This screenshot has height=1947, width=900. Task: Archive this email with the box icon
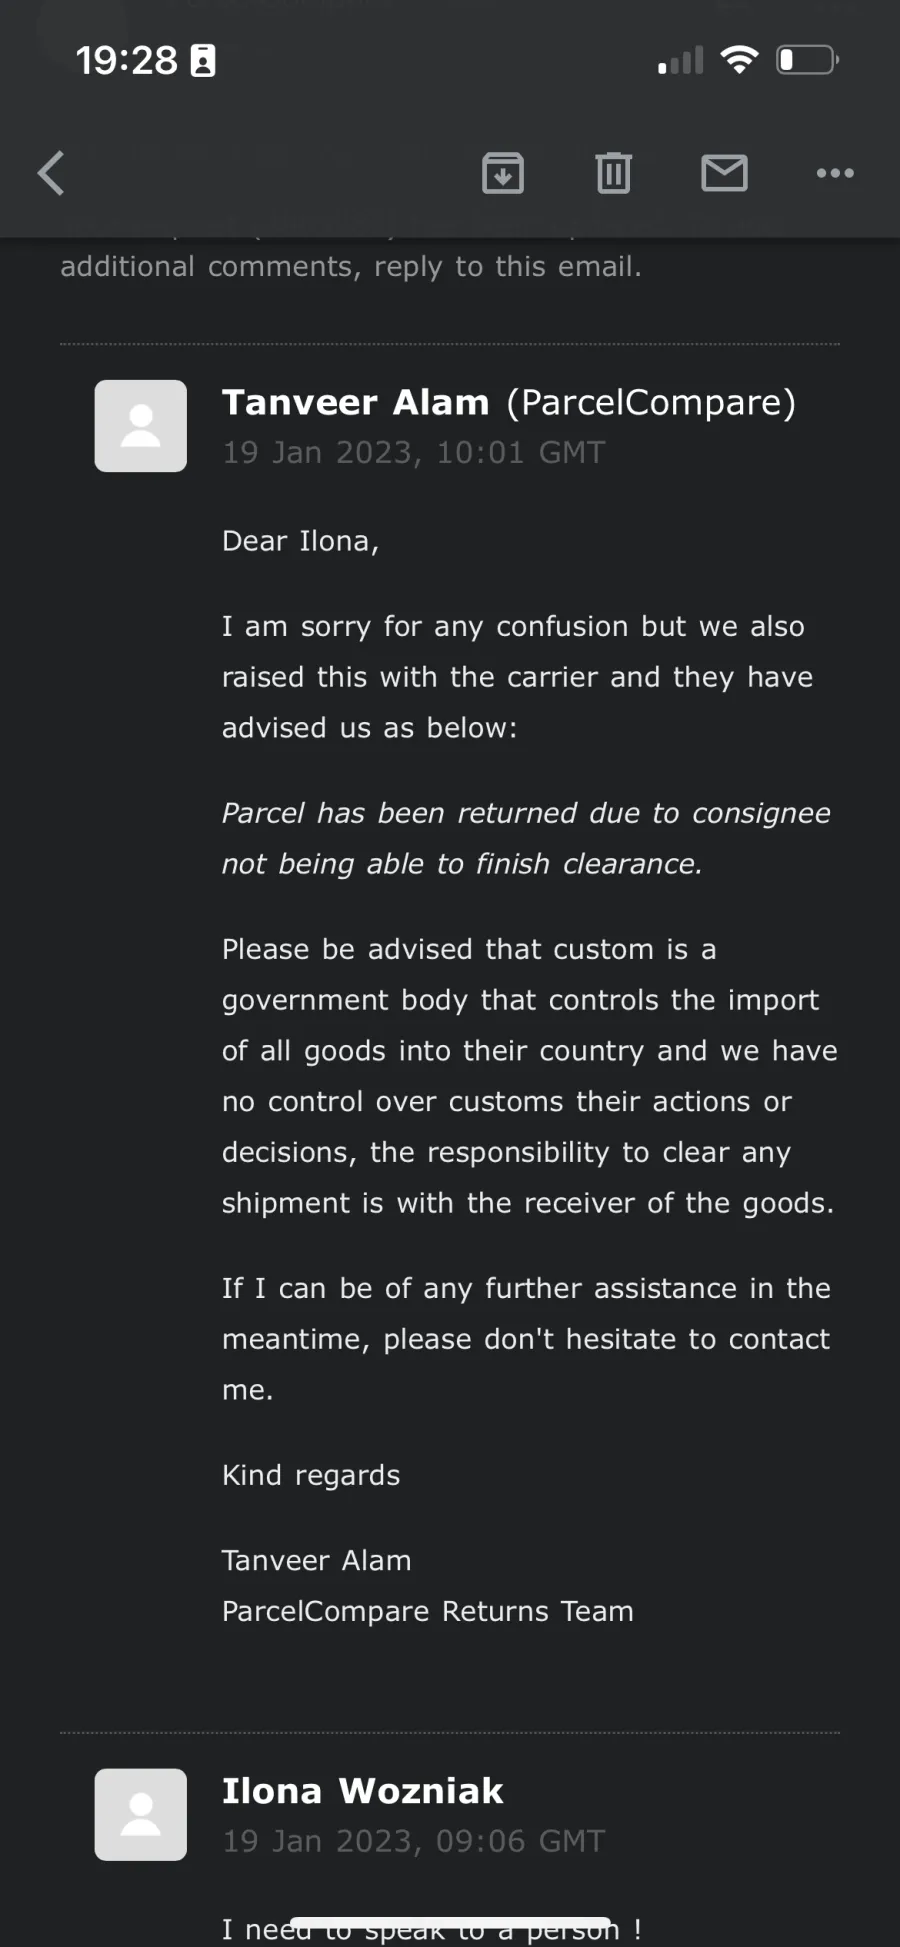(503, 173)
